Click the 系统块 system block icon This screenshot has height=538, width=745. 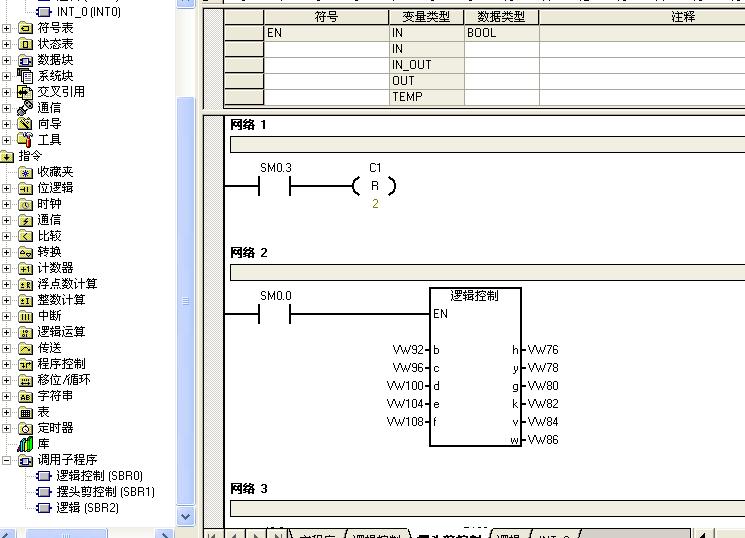(x=26, y=76)
